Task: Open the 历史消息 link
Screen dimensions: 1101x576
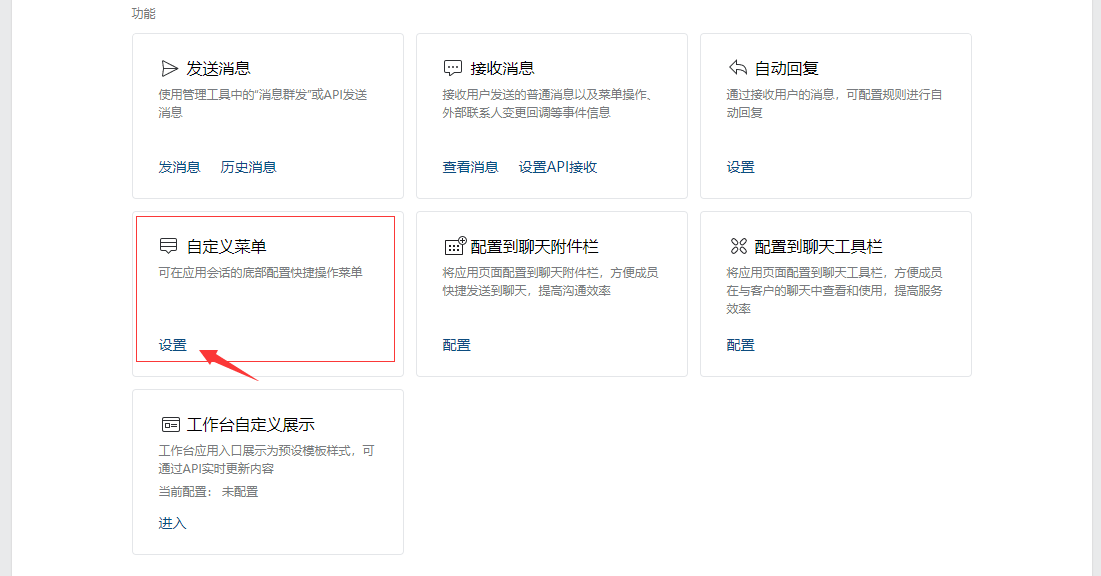Action: click(249, 167)
